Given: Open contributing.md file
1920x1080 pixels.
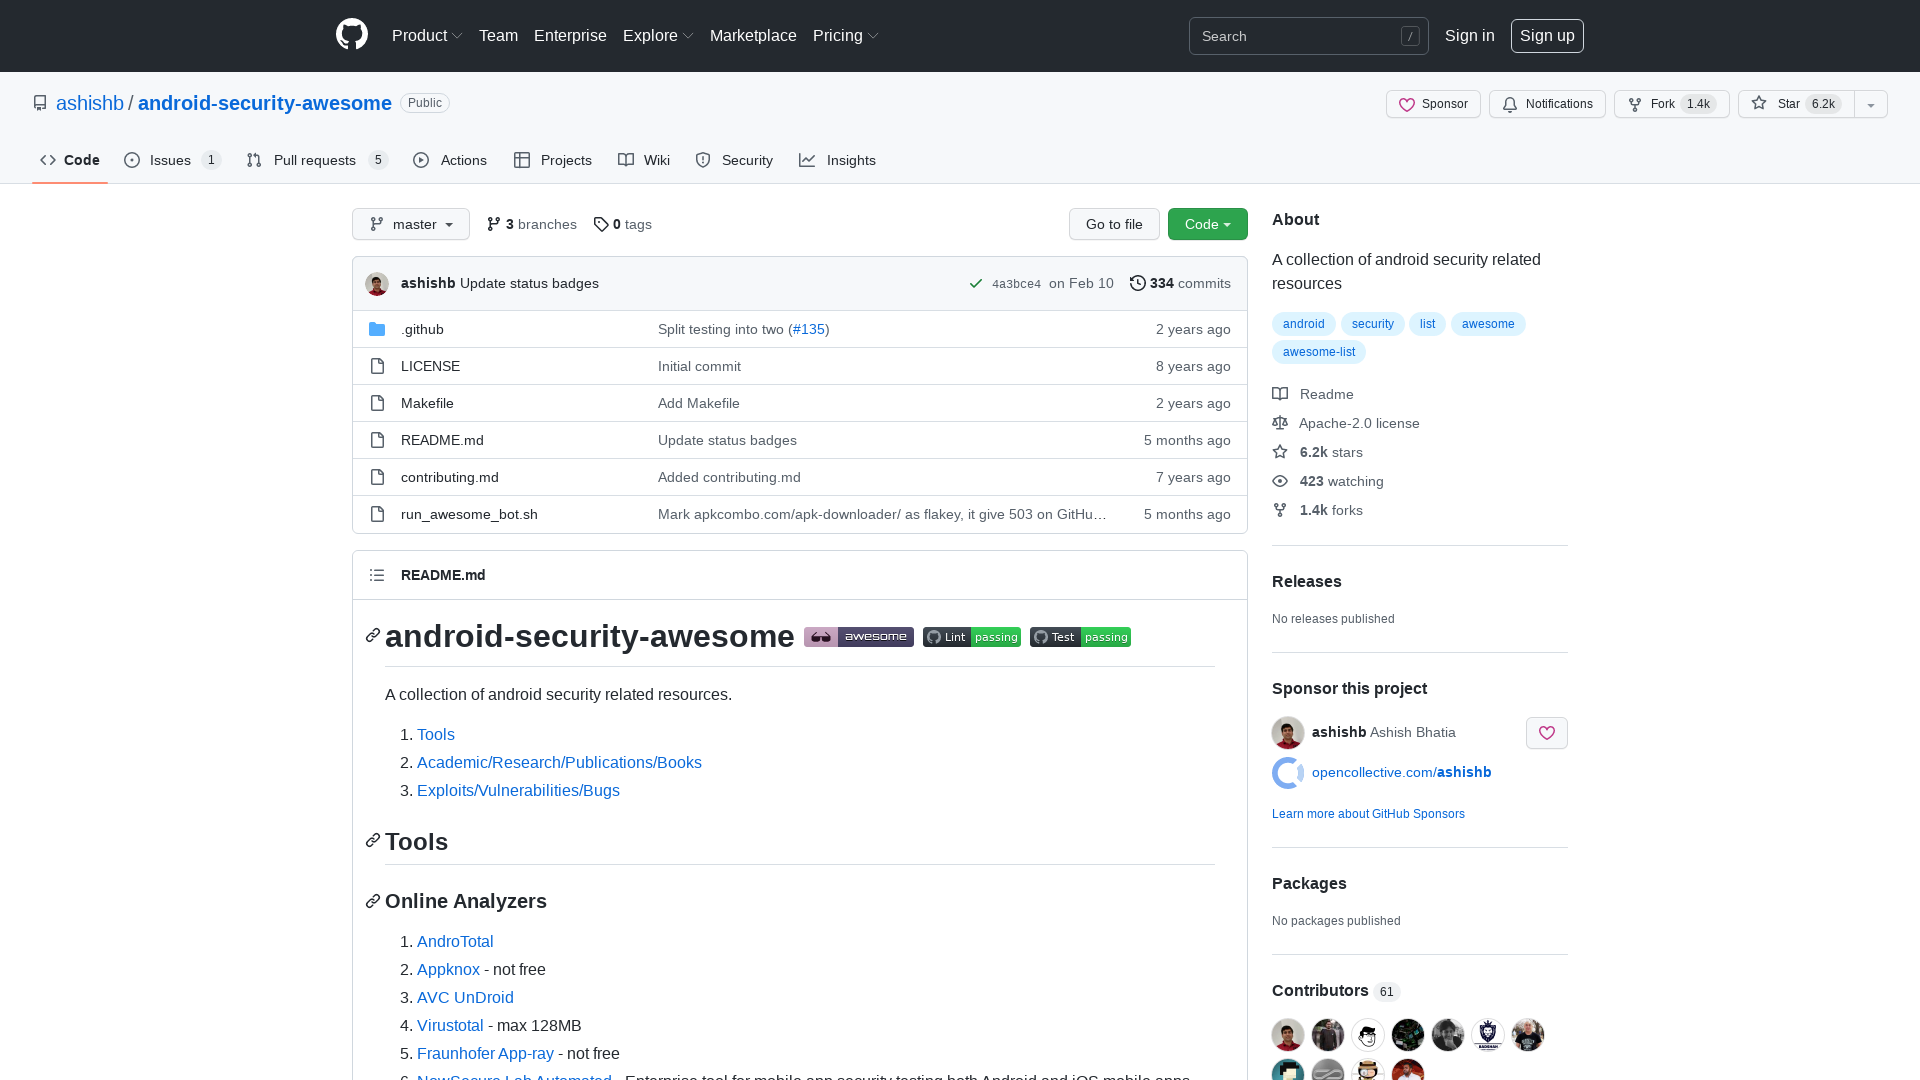Looking at the screenshot, I should tap(450, 477).
